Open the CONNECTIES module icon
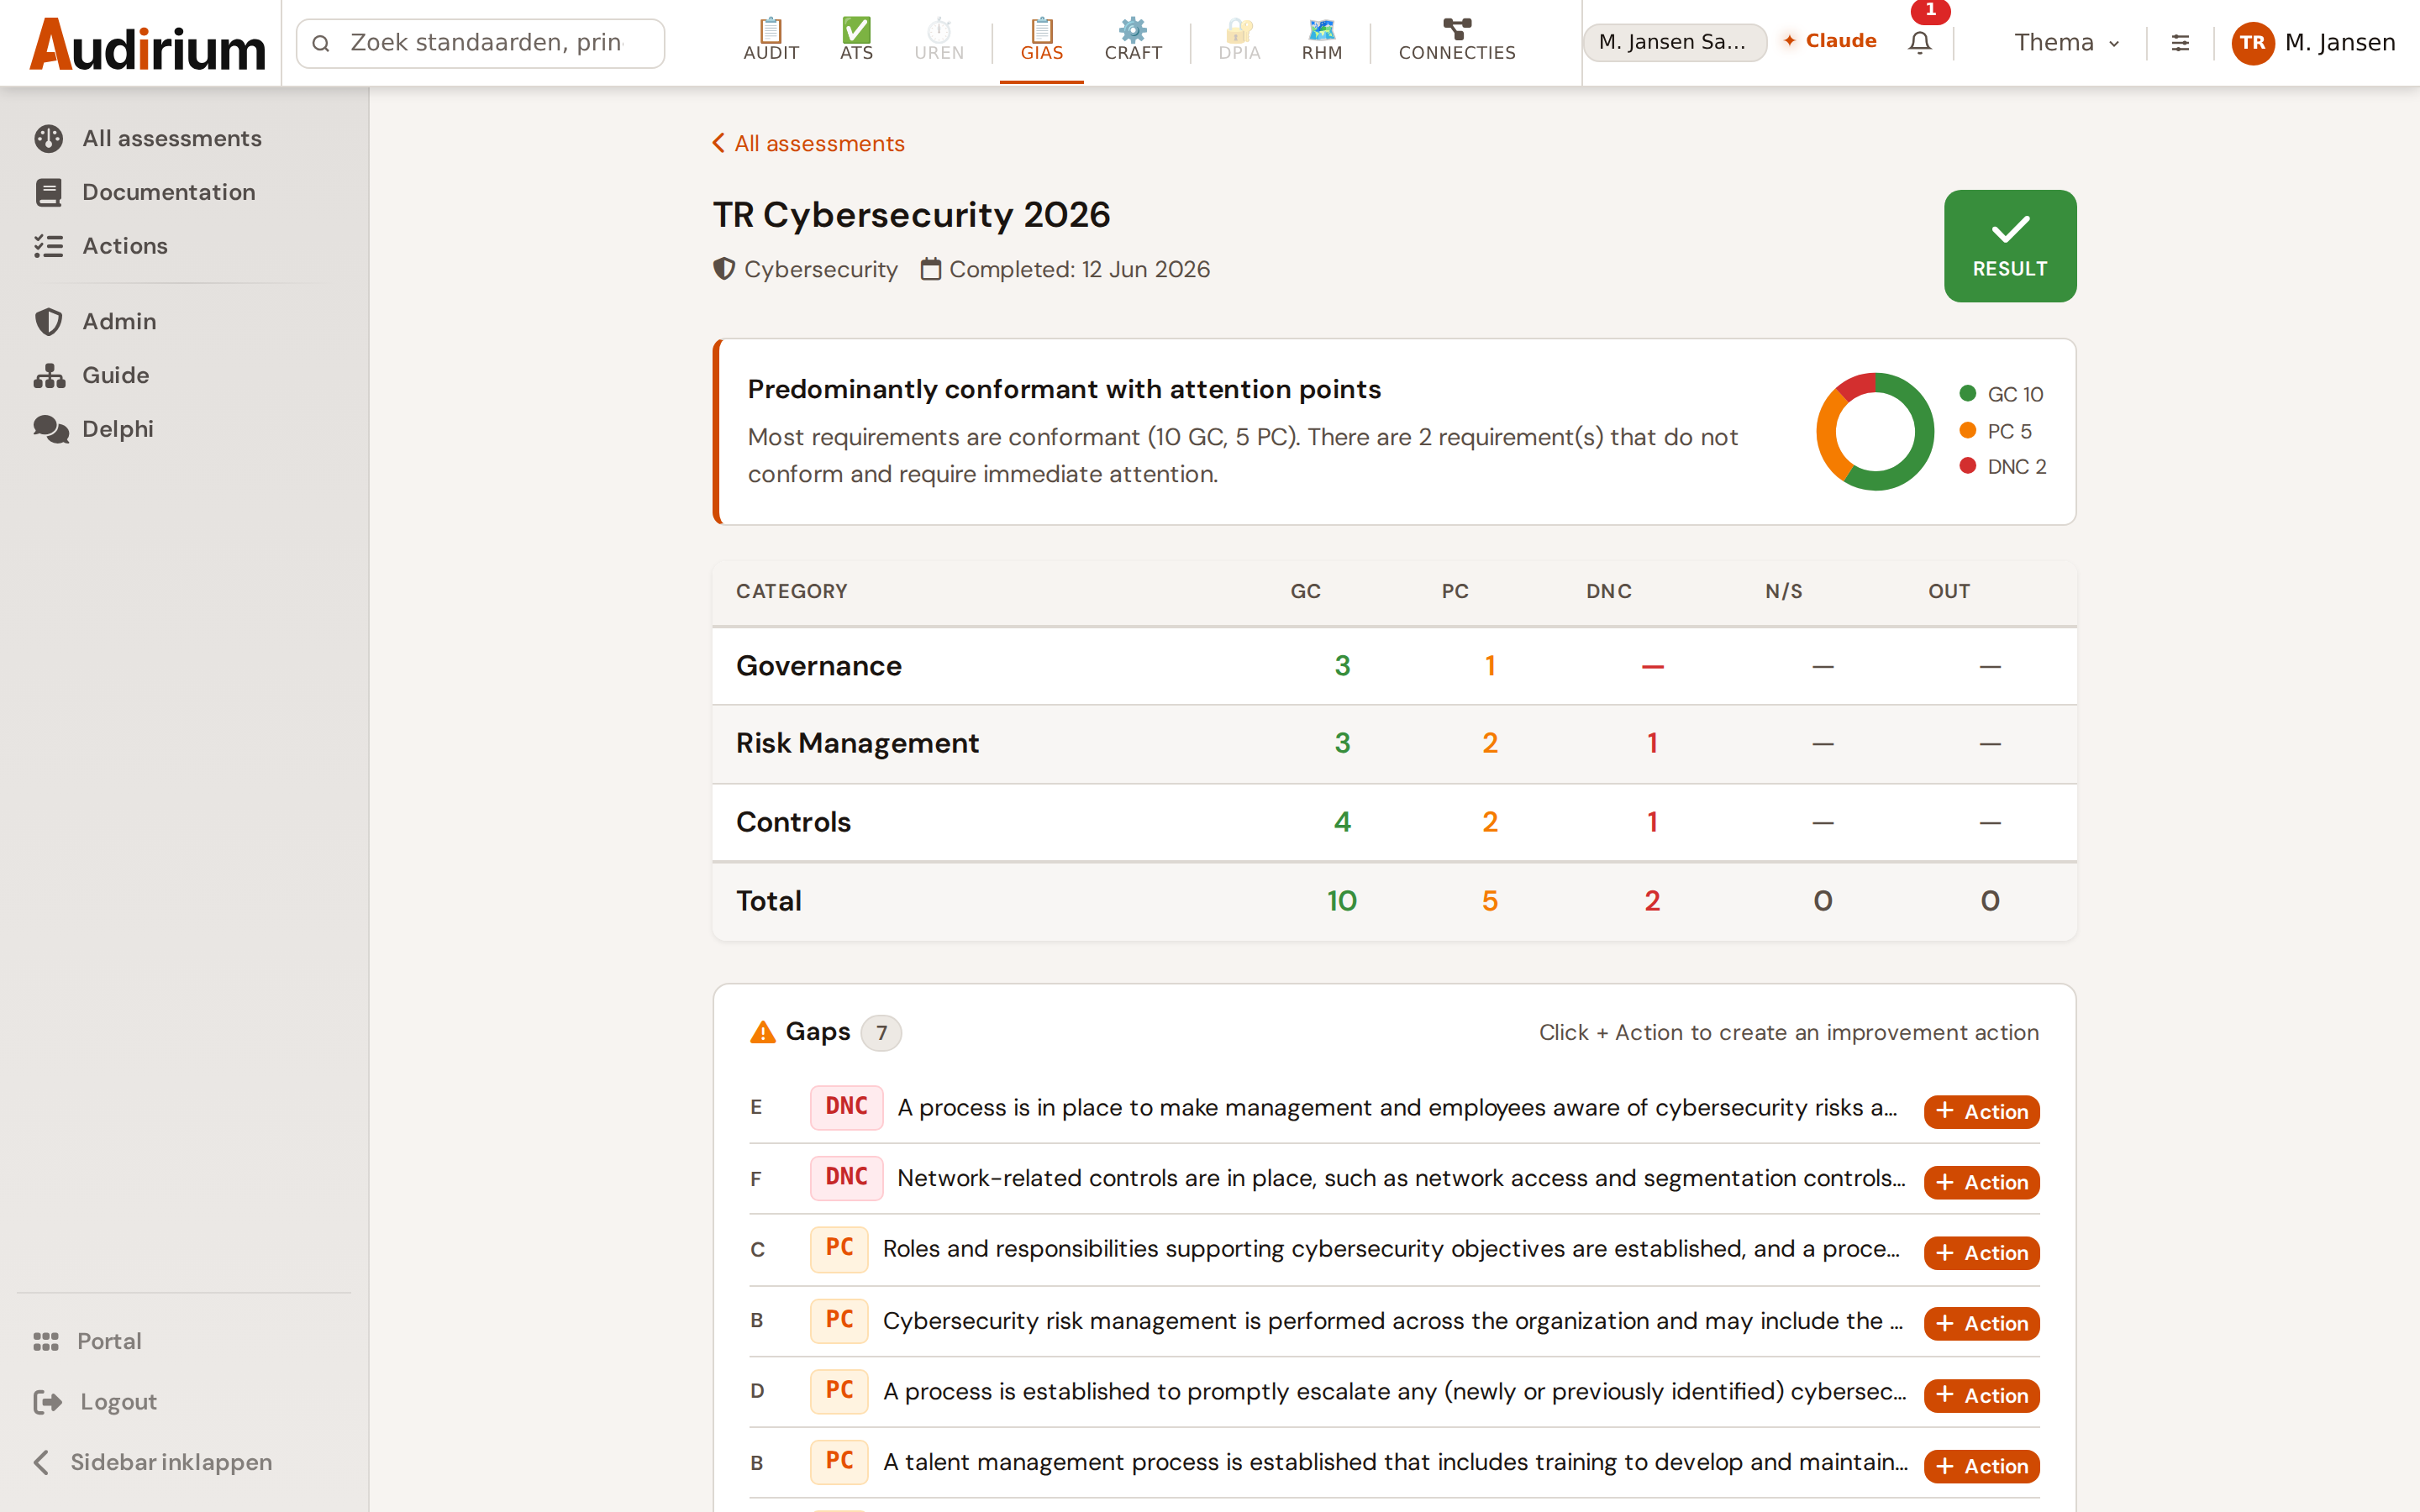 1457,41
